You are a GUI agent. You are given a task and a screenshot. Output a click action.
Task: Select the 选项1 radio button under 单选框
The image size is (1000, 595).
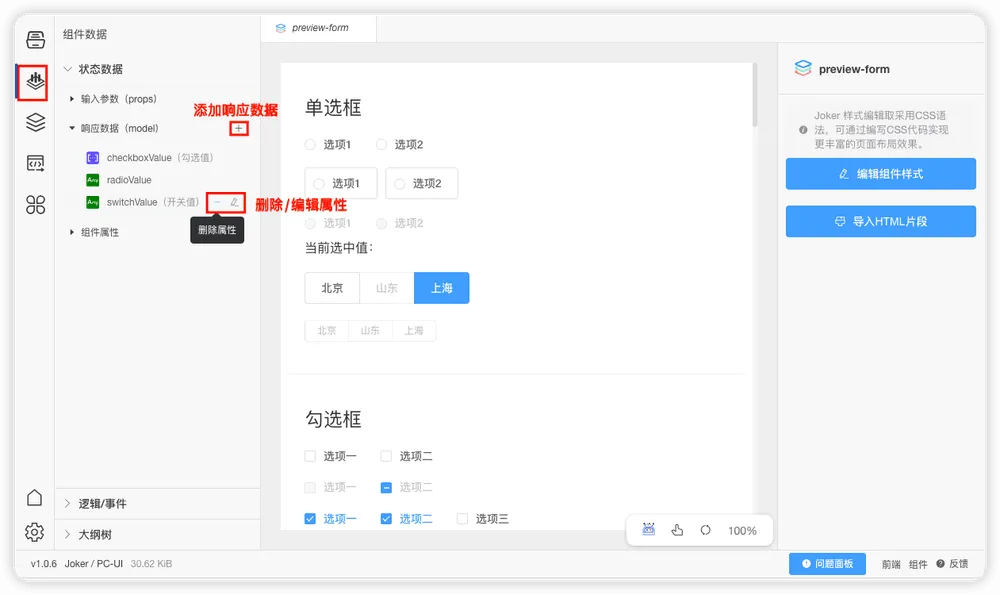pos(310,144)
